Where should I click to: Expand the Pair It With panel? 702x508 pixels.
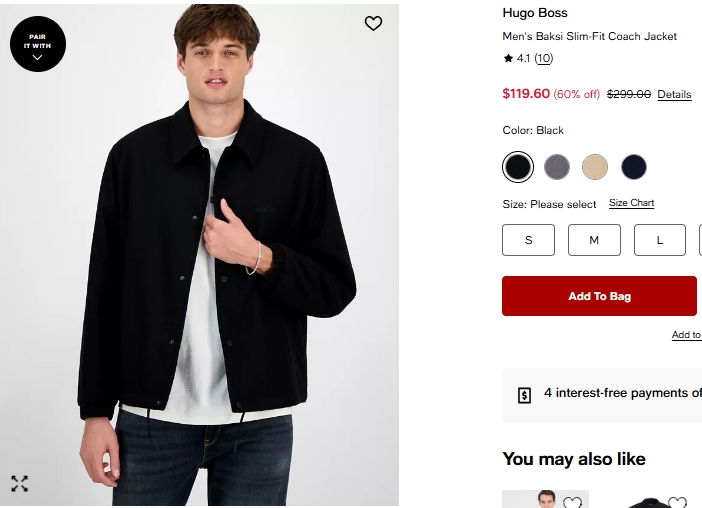(x=38, y=45)
